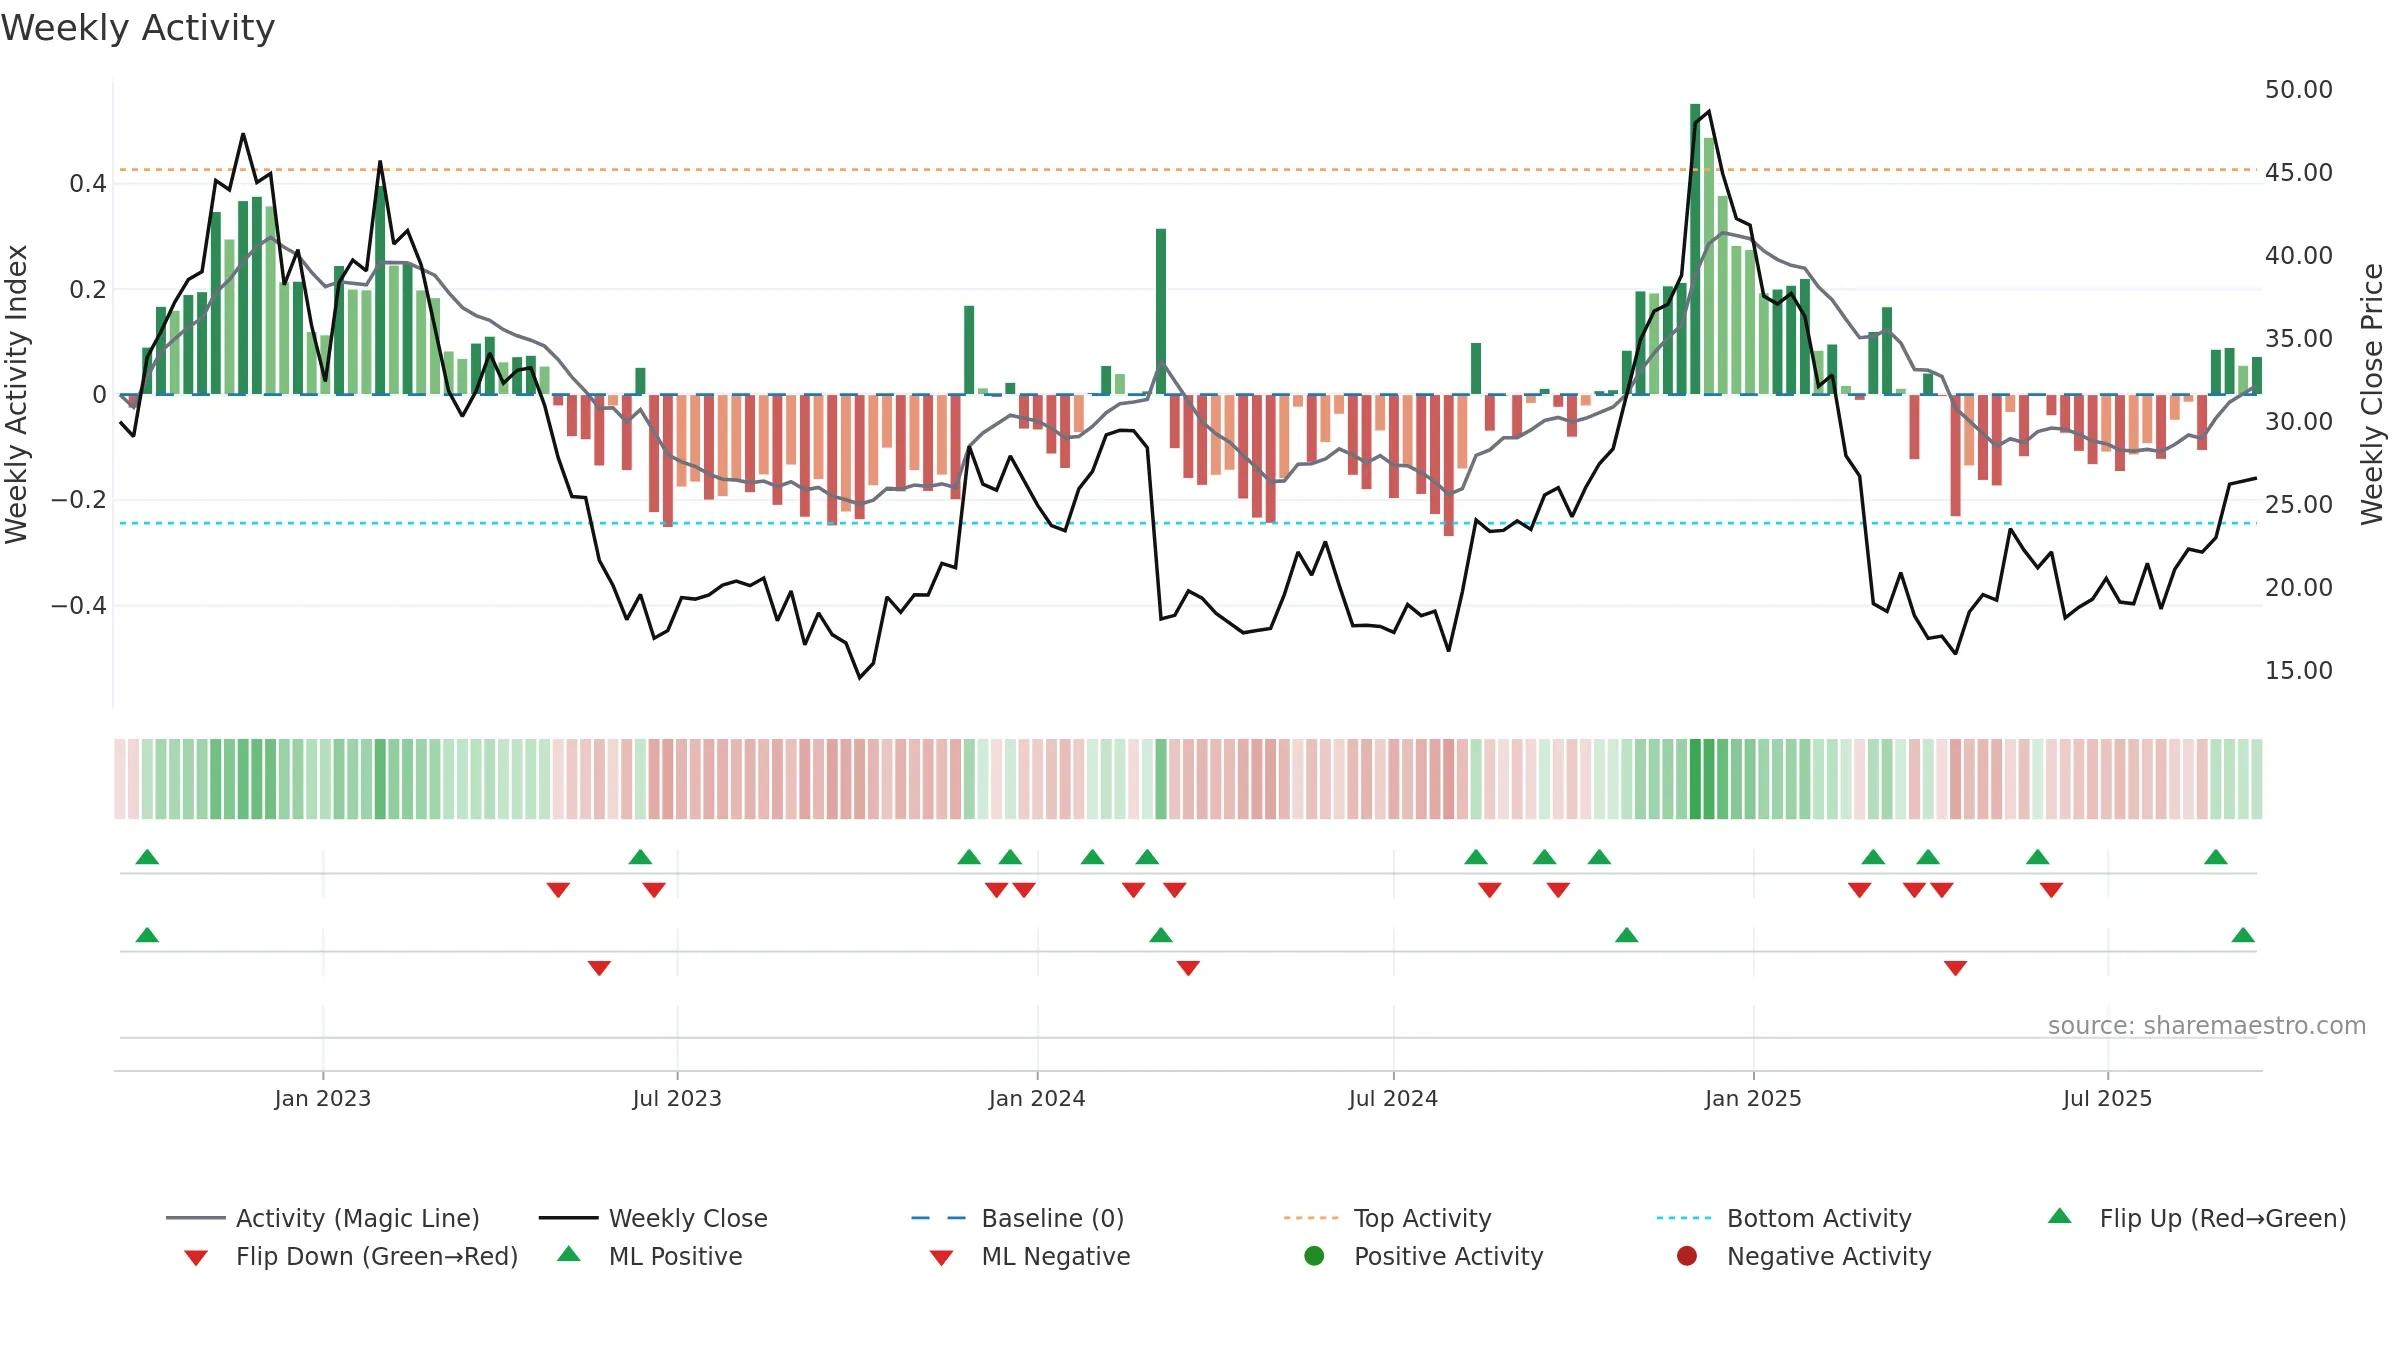Click the ML Negative legend triangle
The image size is (2400, 1350).
click(x=941, y=1258)
